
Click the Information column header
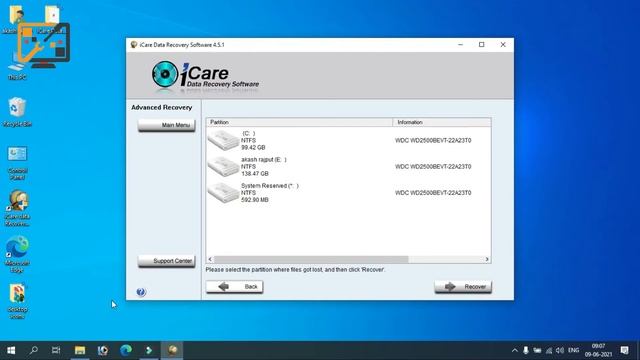[x=442, y=122]
